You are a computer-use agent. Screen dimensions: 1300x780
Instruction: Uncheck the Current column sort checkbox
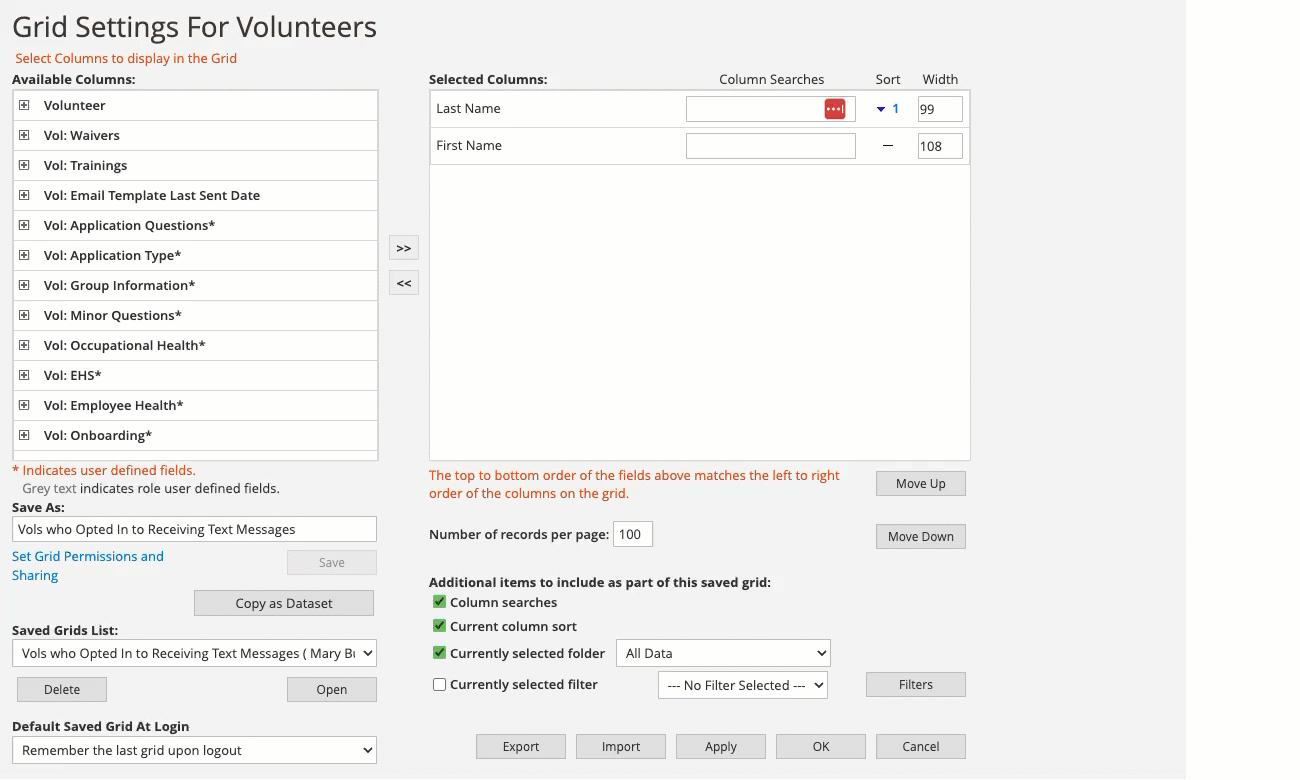439,626
